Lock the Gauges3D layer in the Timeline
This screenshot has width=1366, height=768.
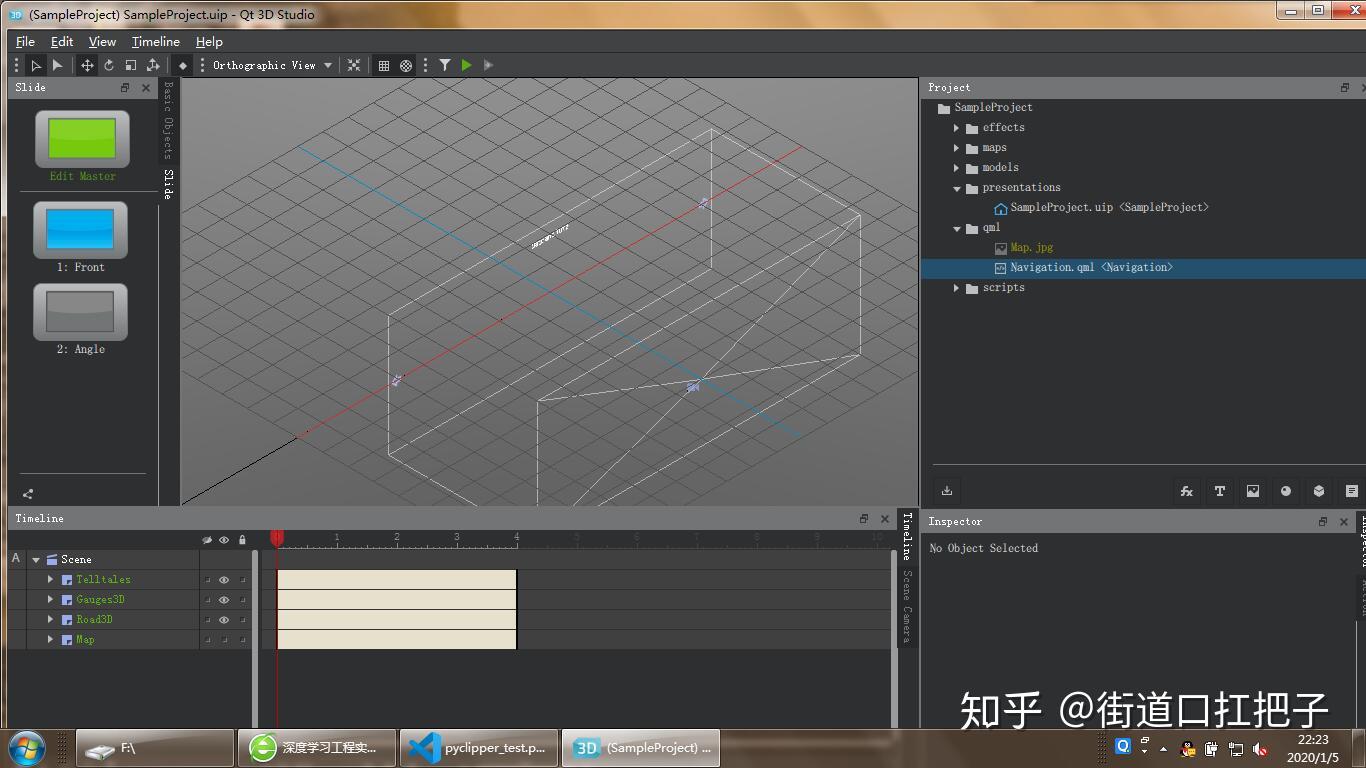tap(242, 599)
